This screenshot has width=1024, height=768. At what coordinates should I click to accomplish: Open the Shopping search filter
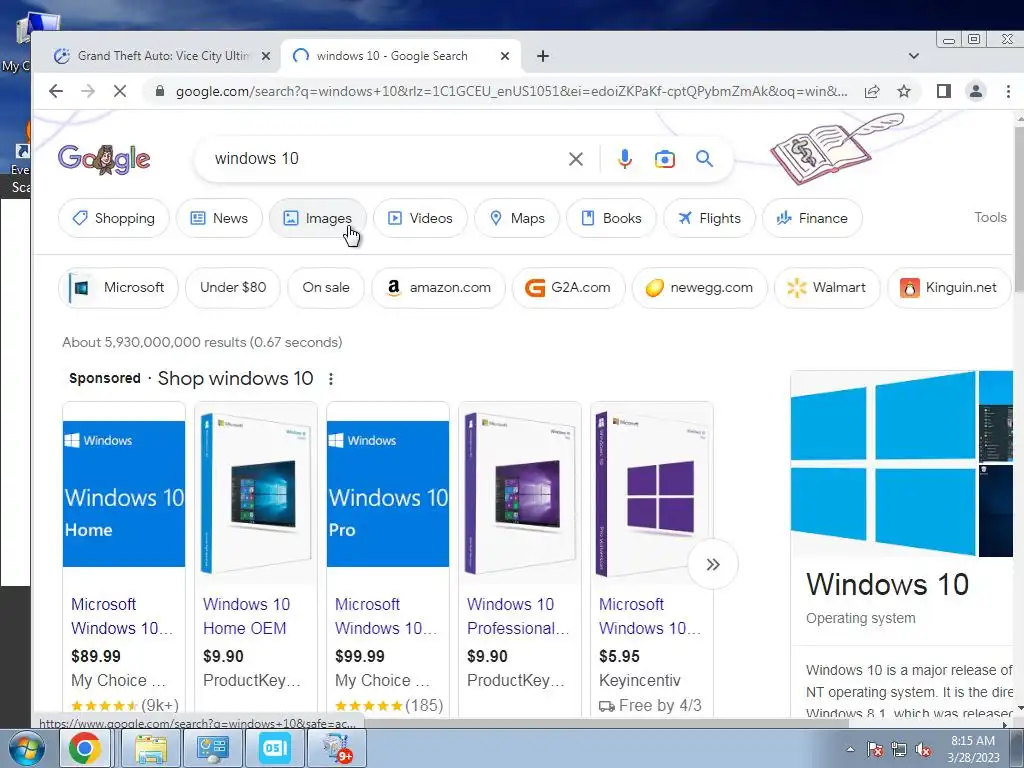click(114, 218)
